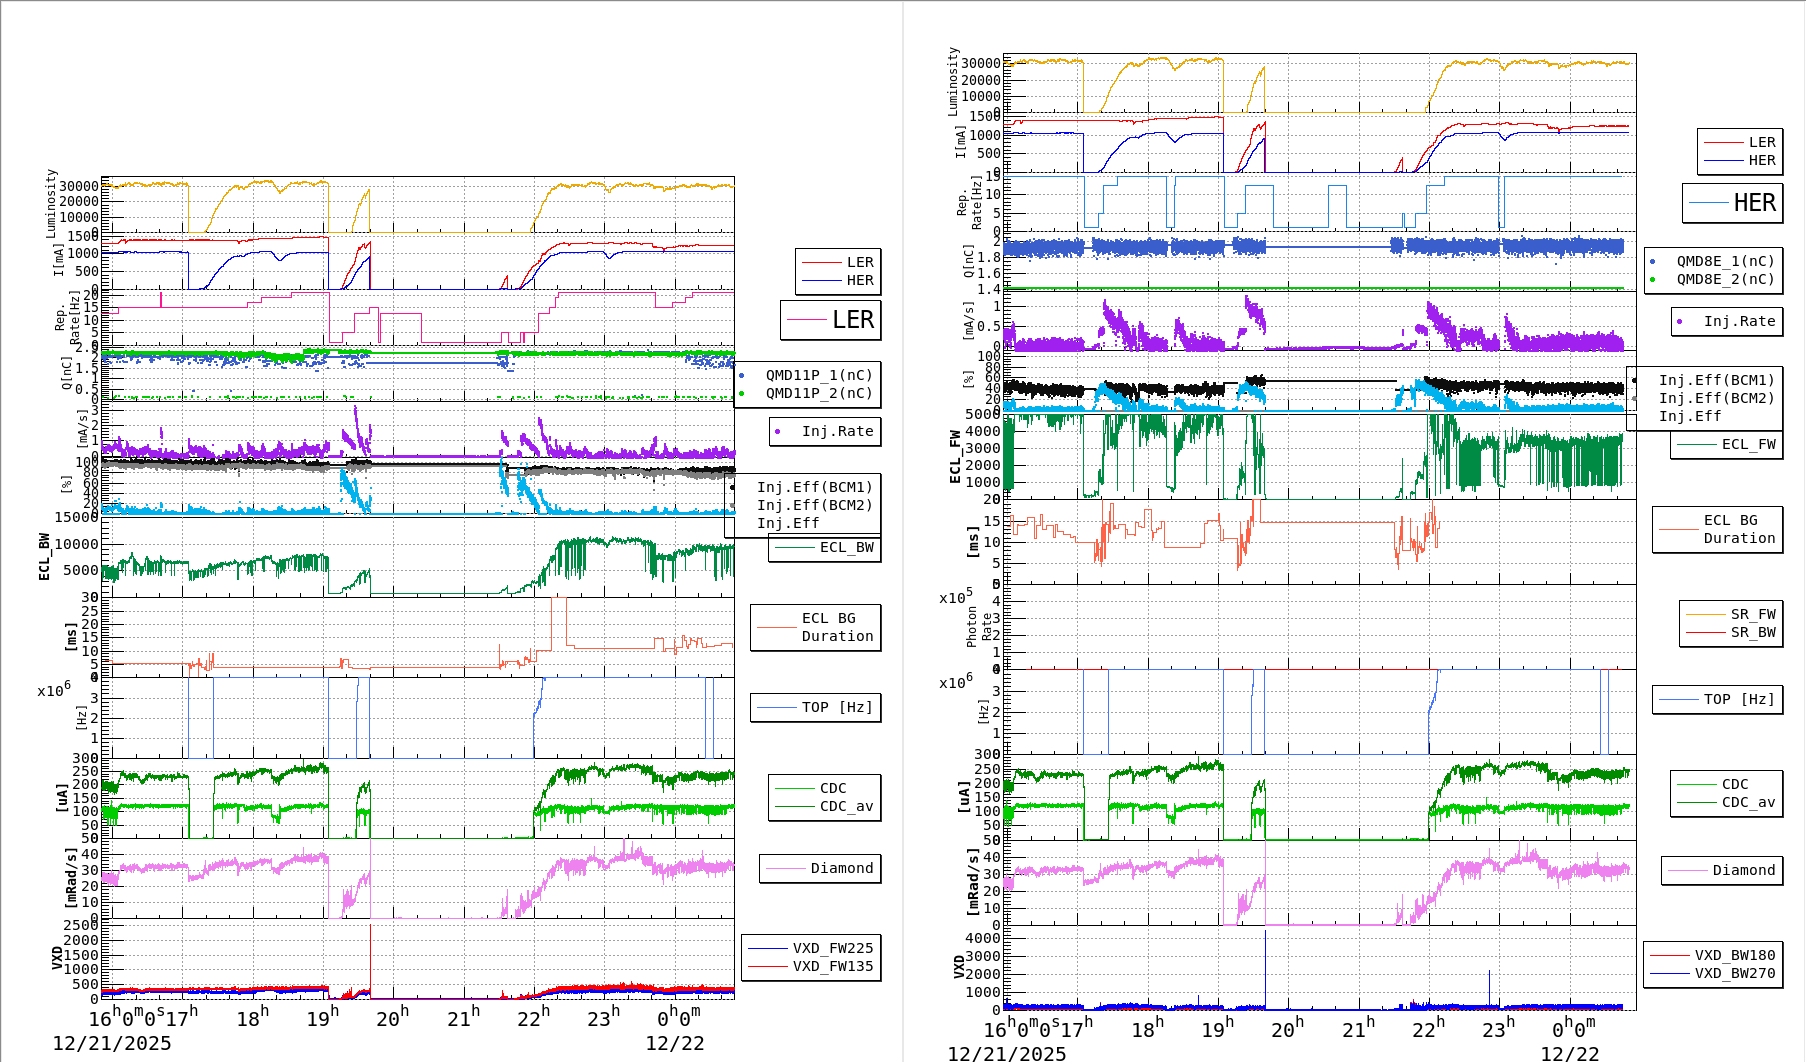Select the VXD_FW225 legend entry

[x=811, y=948]
